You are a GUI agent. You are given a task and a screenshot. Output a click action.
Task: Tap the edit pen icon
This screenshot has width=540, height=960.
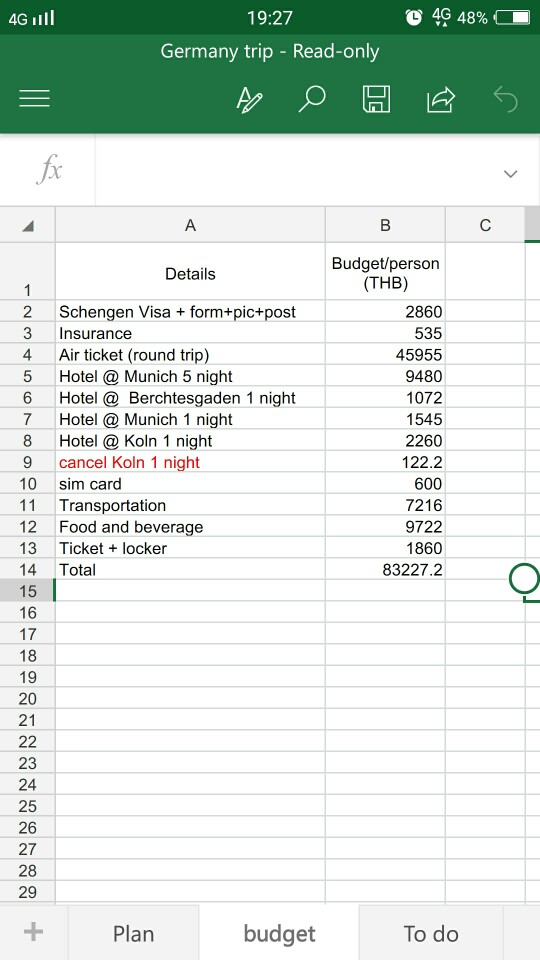(249, 99)
